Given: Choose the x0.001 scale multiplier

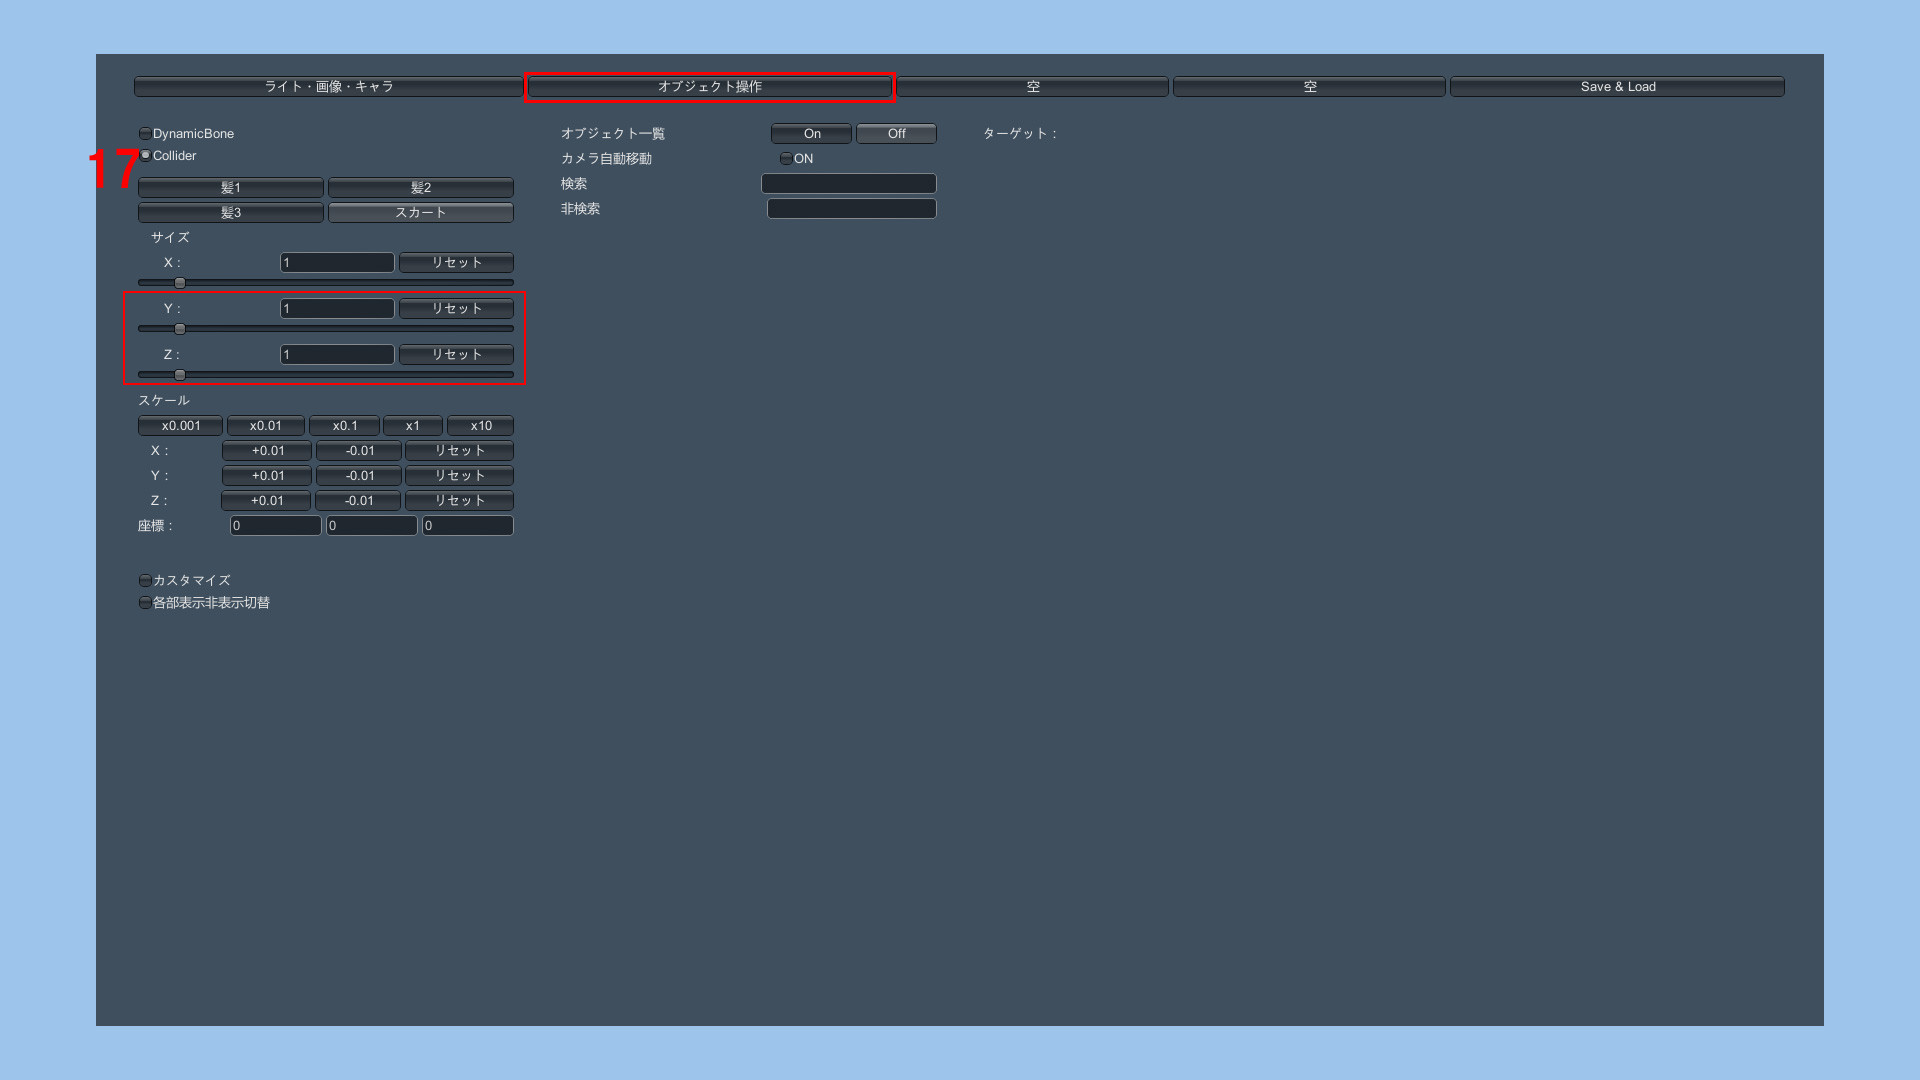Looking at the screenshot, I should tap(181, 426).
